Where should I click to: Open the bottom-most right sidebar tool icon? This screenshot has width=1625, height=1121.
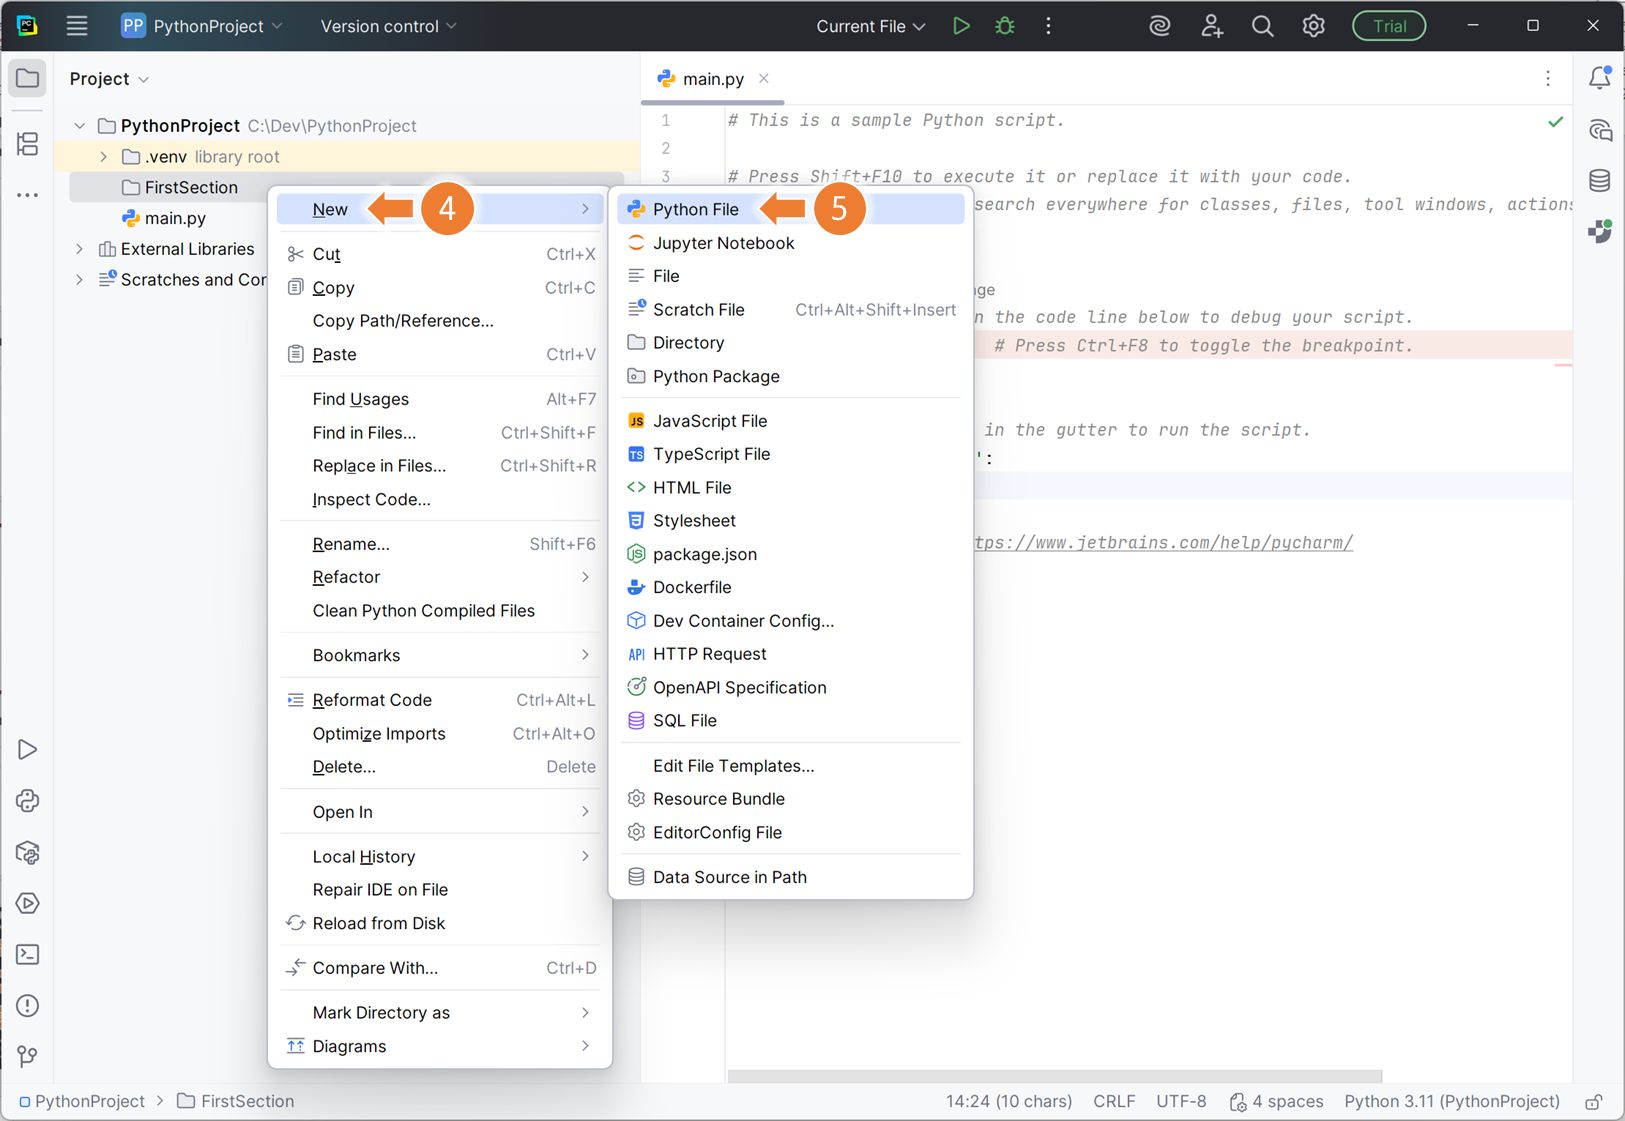click(1600, 232)
